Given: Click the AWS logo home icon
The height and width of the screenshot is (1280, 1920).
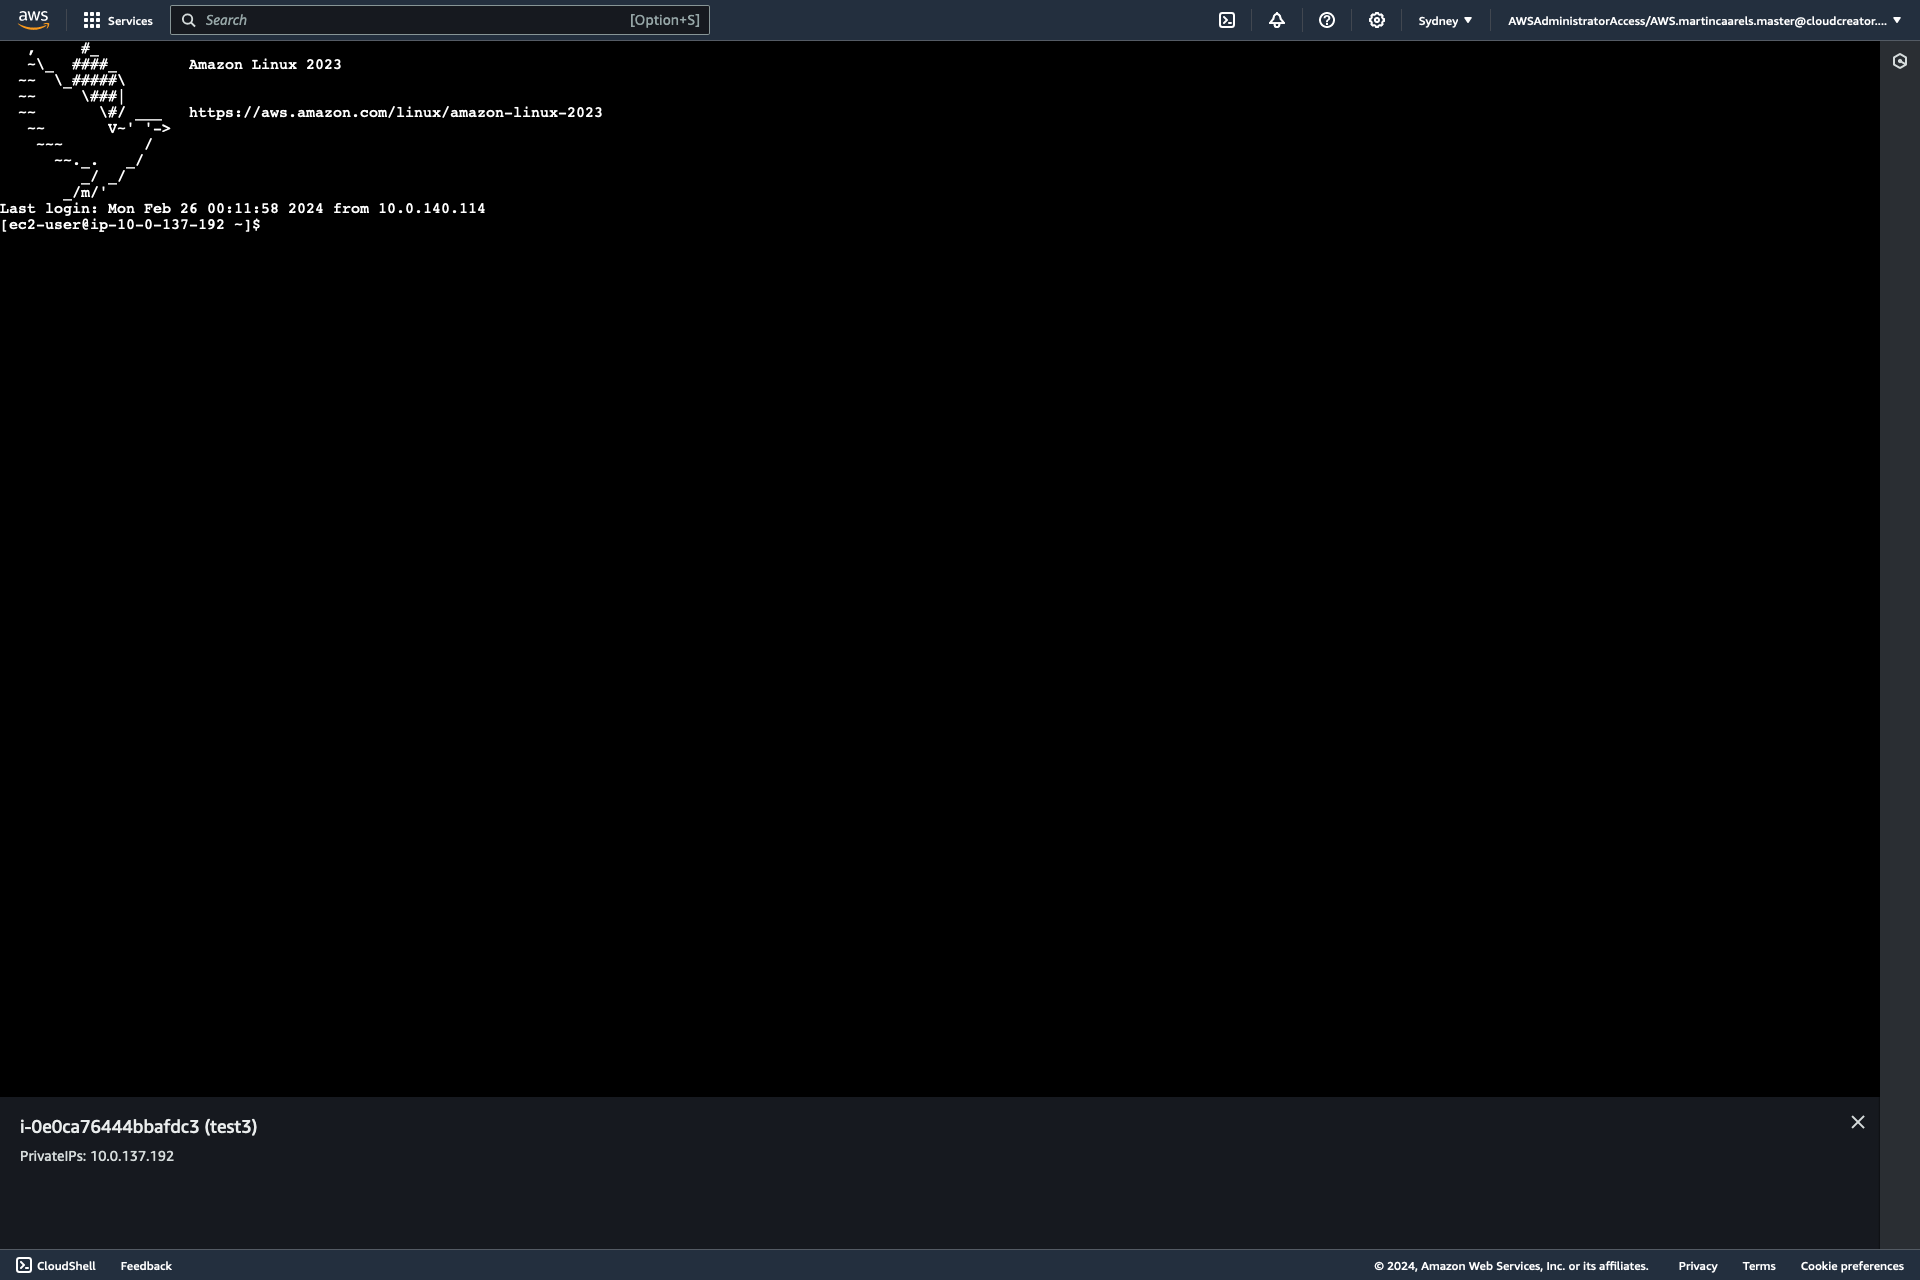Looking at the screenshot, I should coord(33,20).
